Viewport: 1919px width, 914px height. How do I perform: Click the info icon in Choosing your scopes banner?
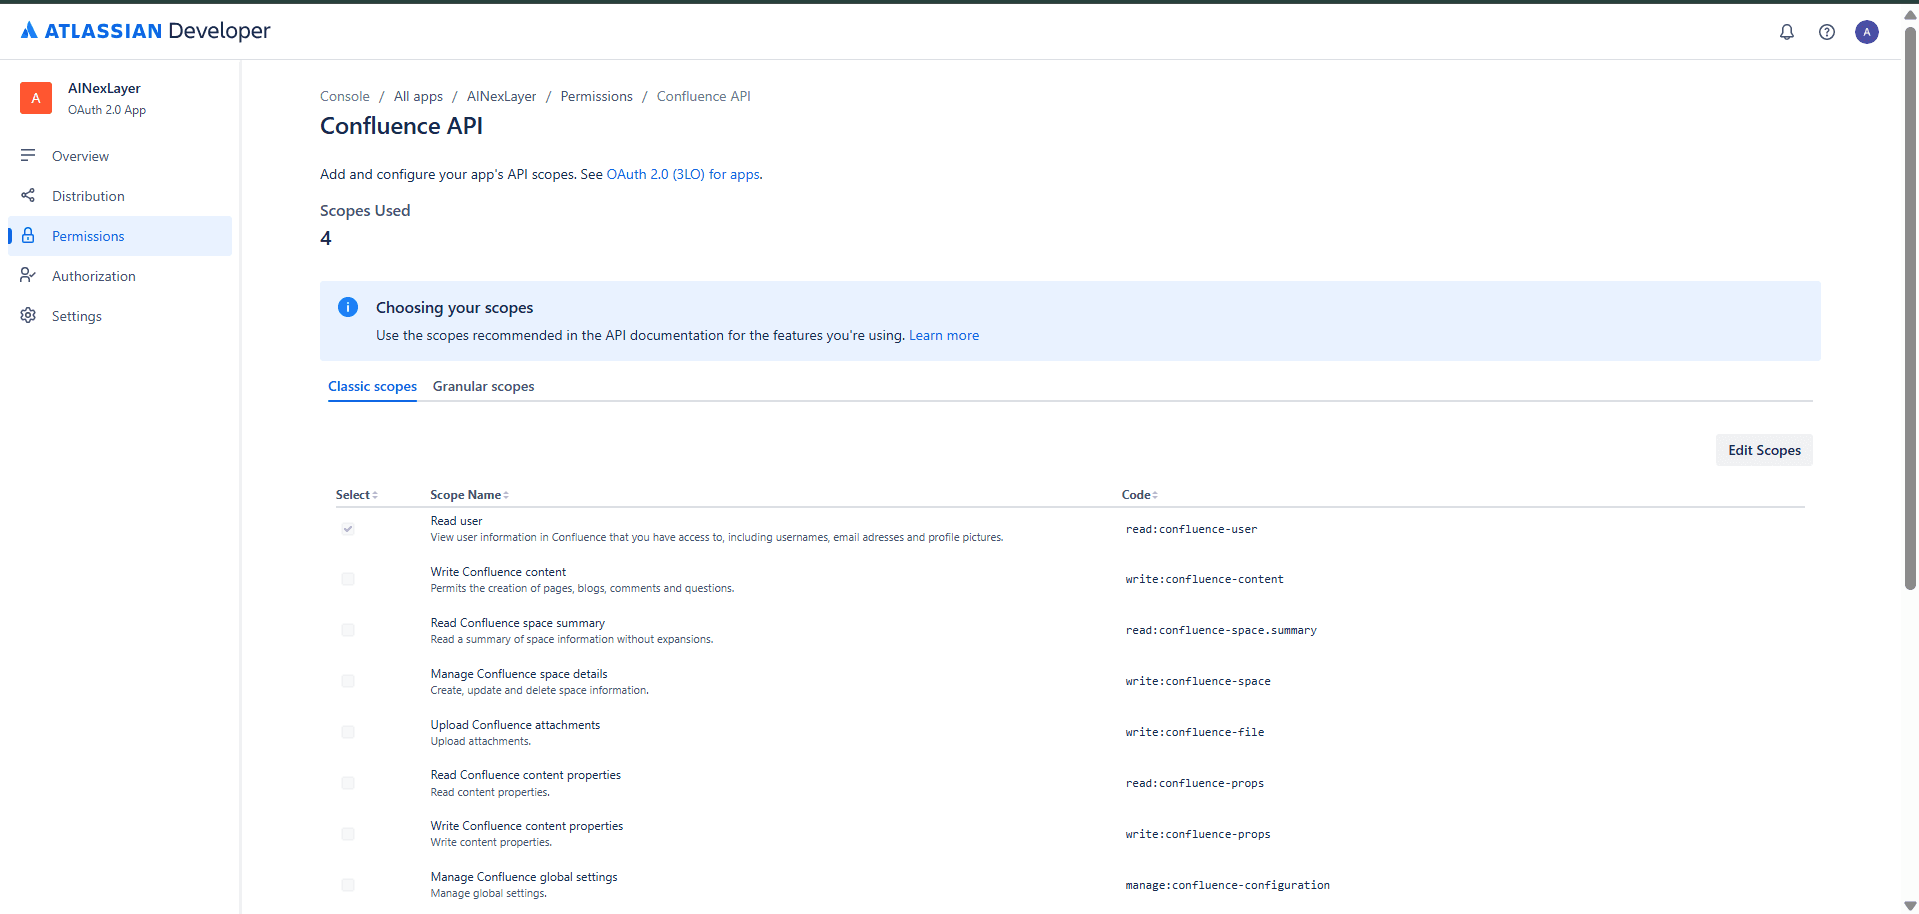pyautogui.click(x=348, y=307)
